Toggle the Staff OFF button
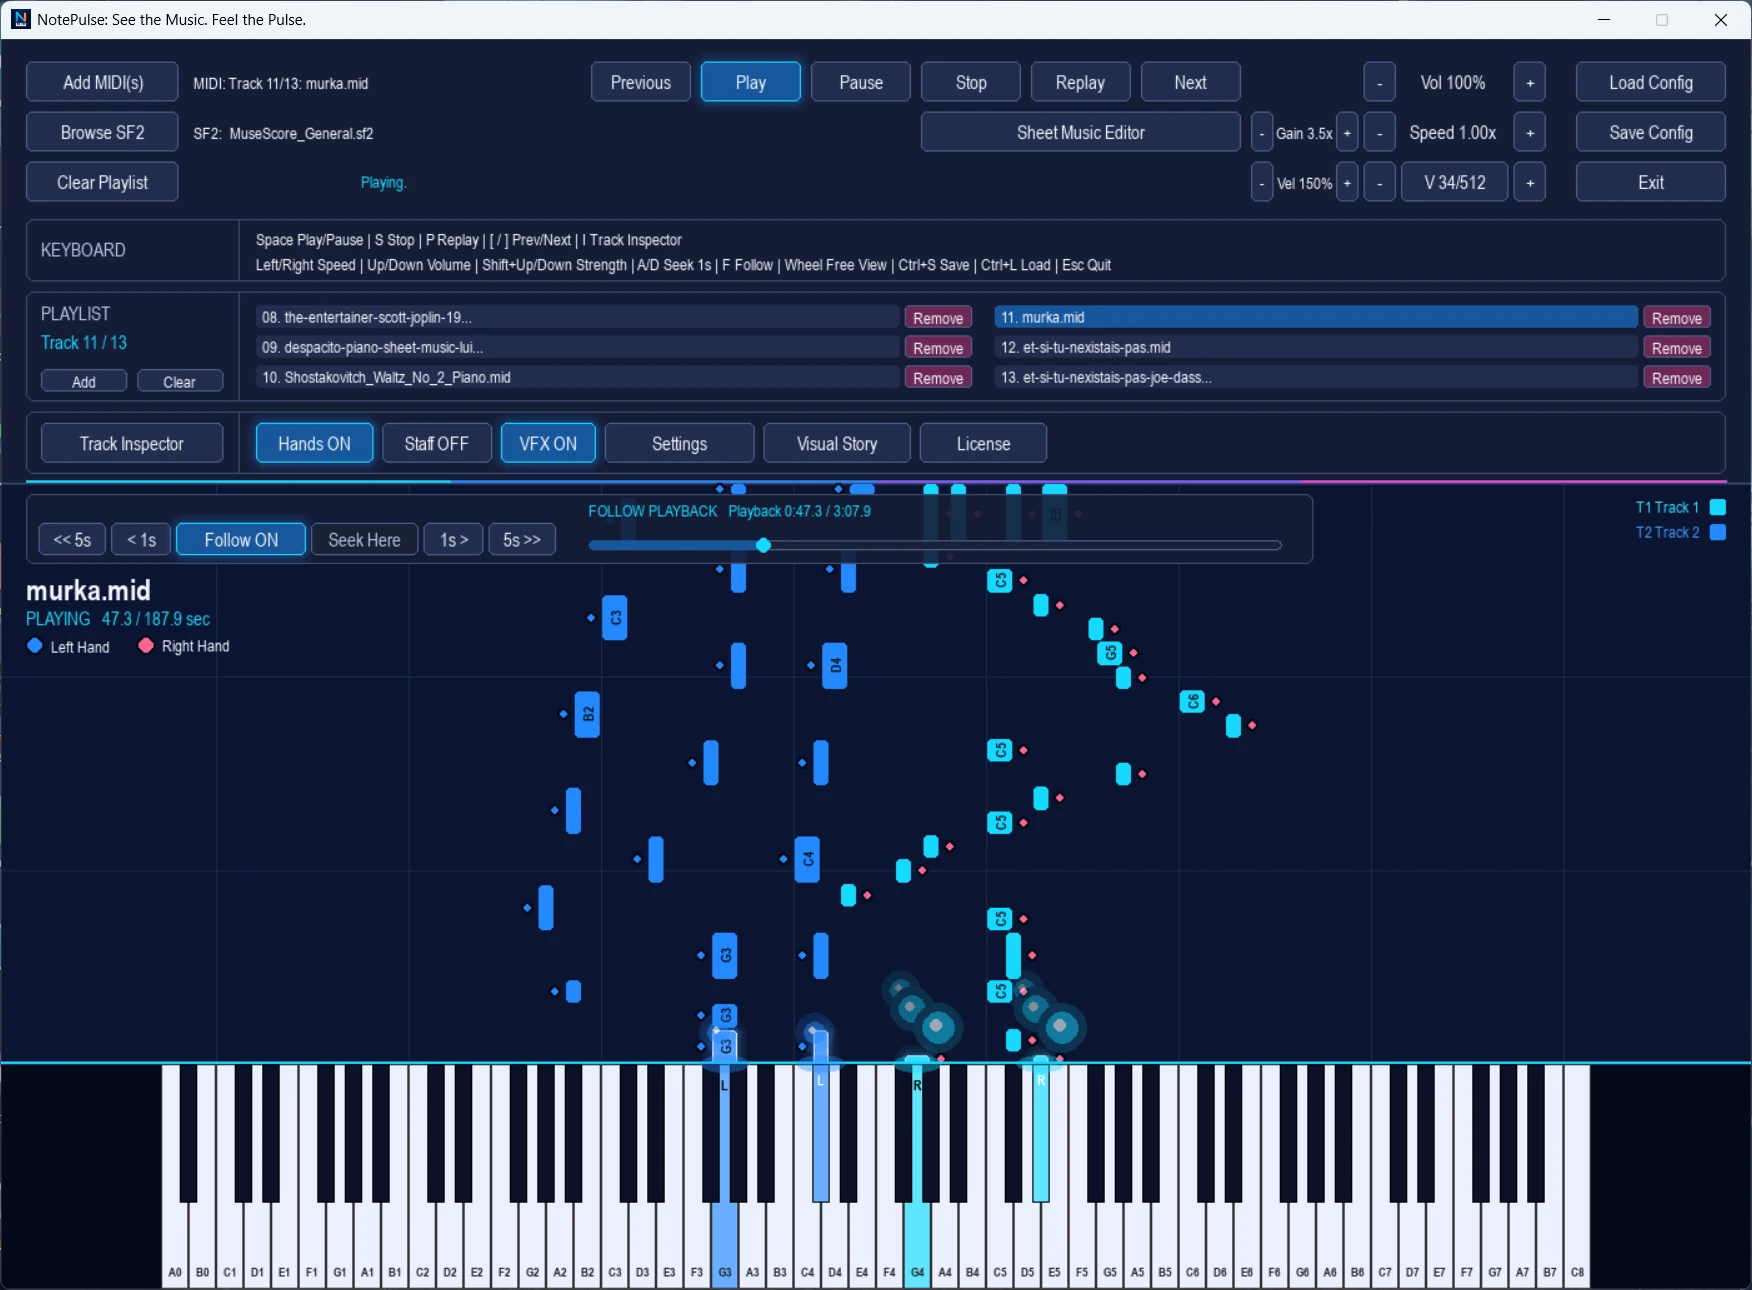This screenshot has height=1290, width=1752. [436, 443]
